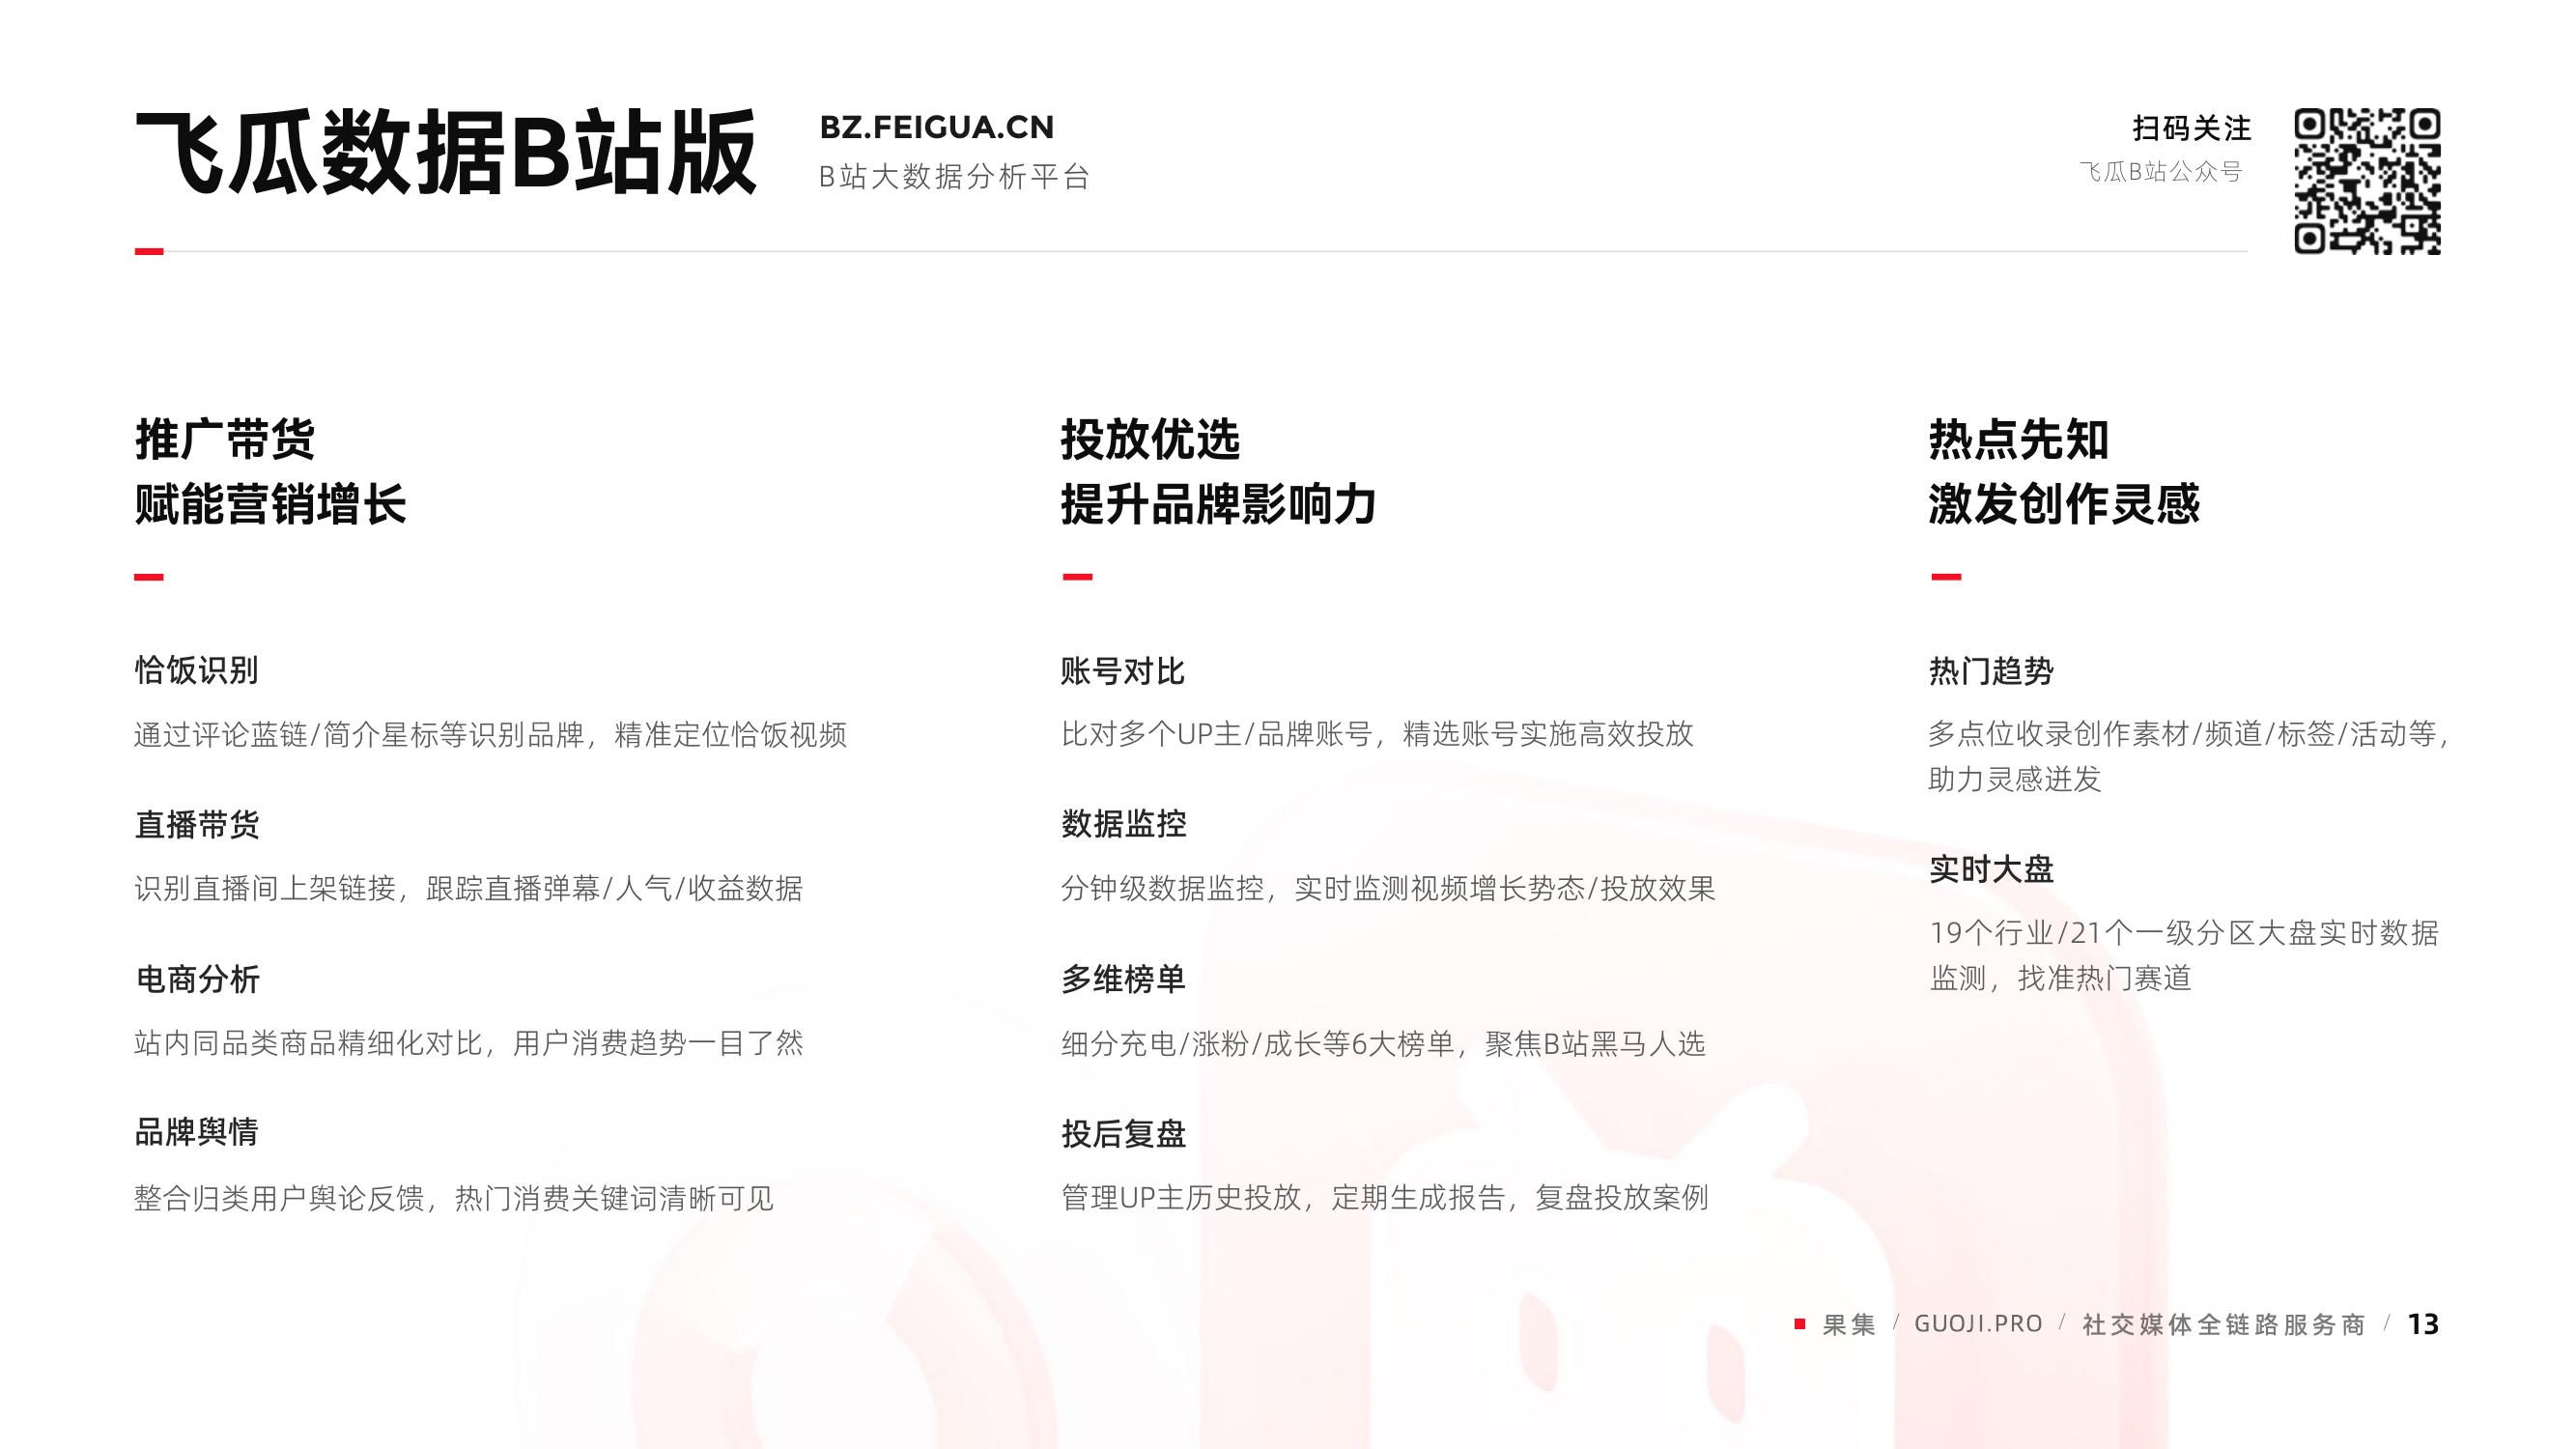The image size is (2576, 1449).
Task: Click the description starting 整合归类用户舆论
Action: pyautogui.click(x=454, y=1198)
